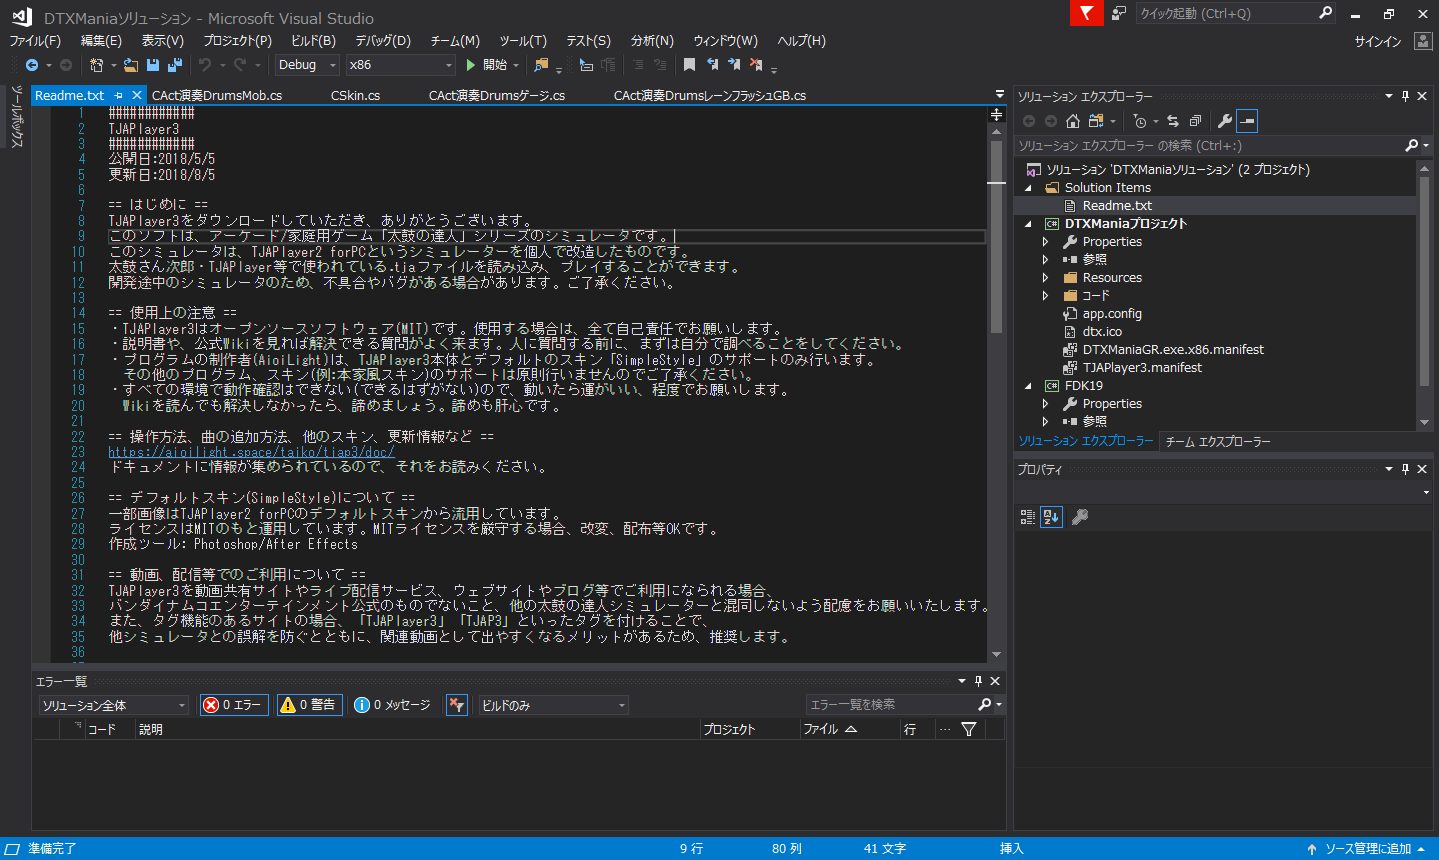Click the quick launch search magnifier icon
This screenshot has height=860, width=1439.
pos(1325,13)
